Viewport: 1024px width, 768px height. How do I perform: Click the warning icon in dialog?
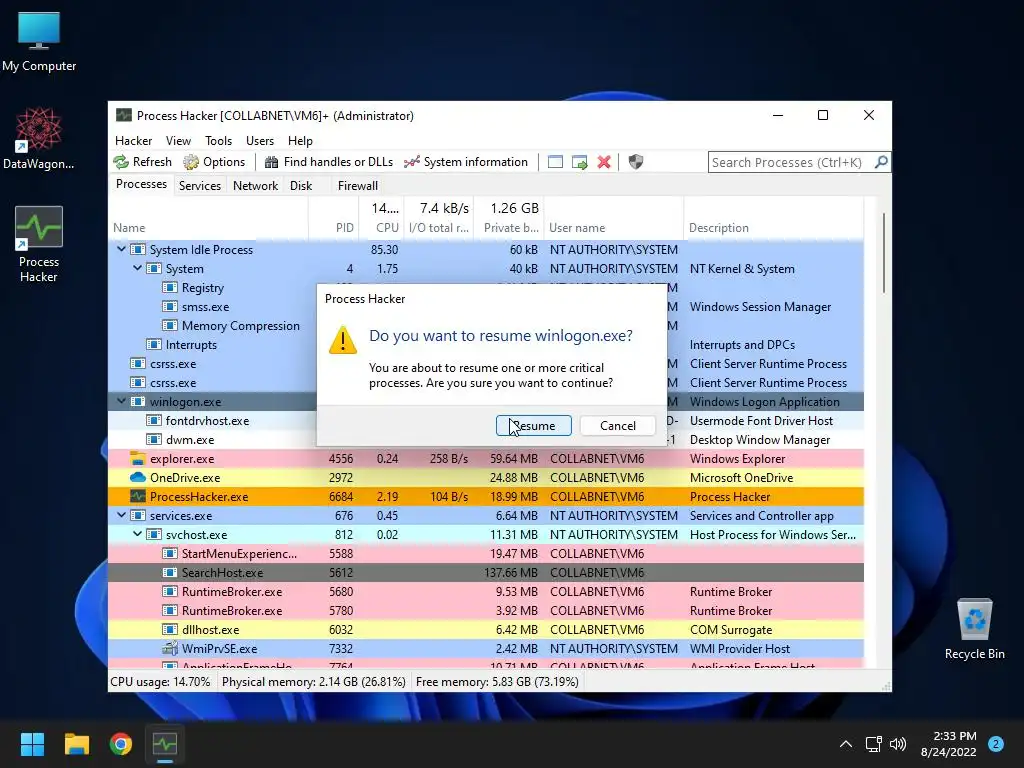pos(343,340)
